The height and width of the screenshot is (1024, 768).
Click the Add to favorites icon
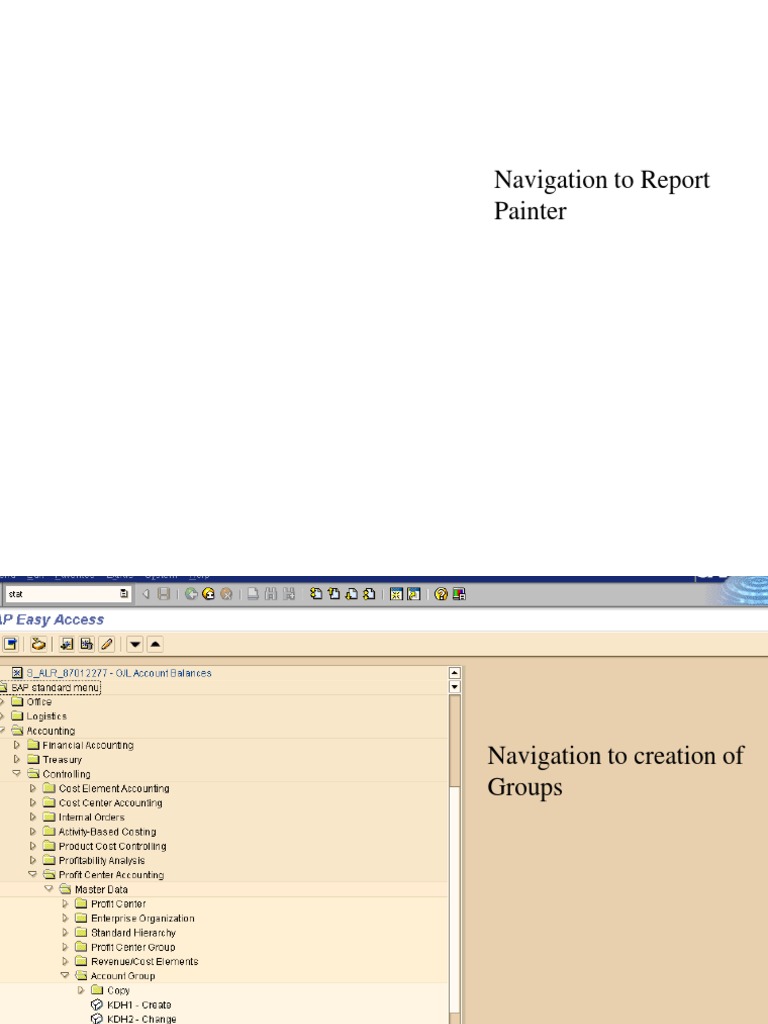pos(66,645)
